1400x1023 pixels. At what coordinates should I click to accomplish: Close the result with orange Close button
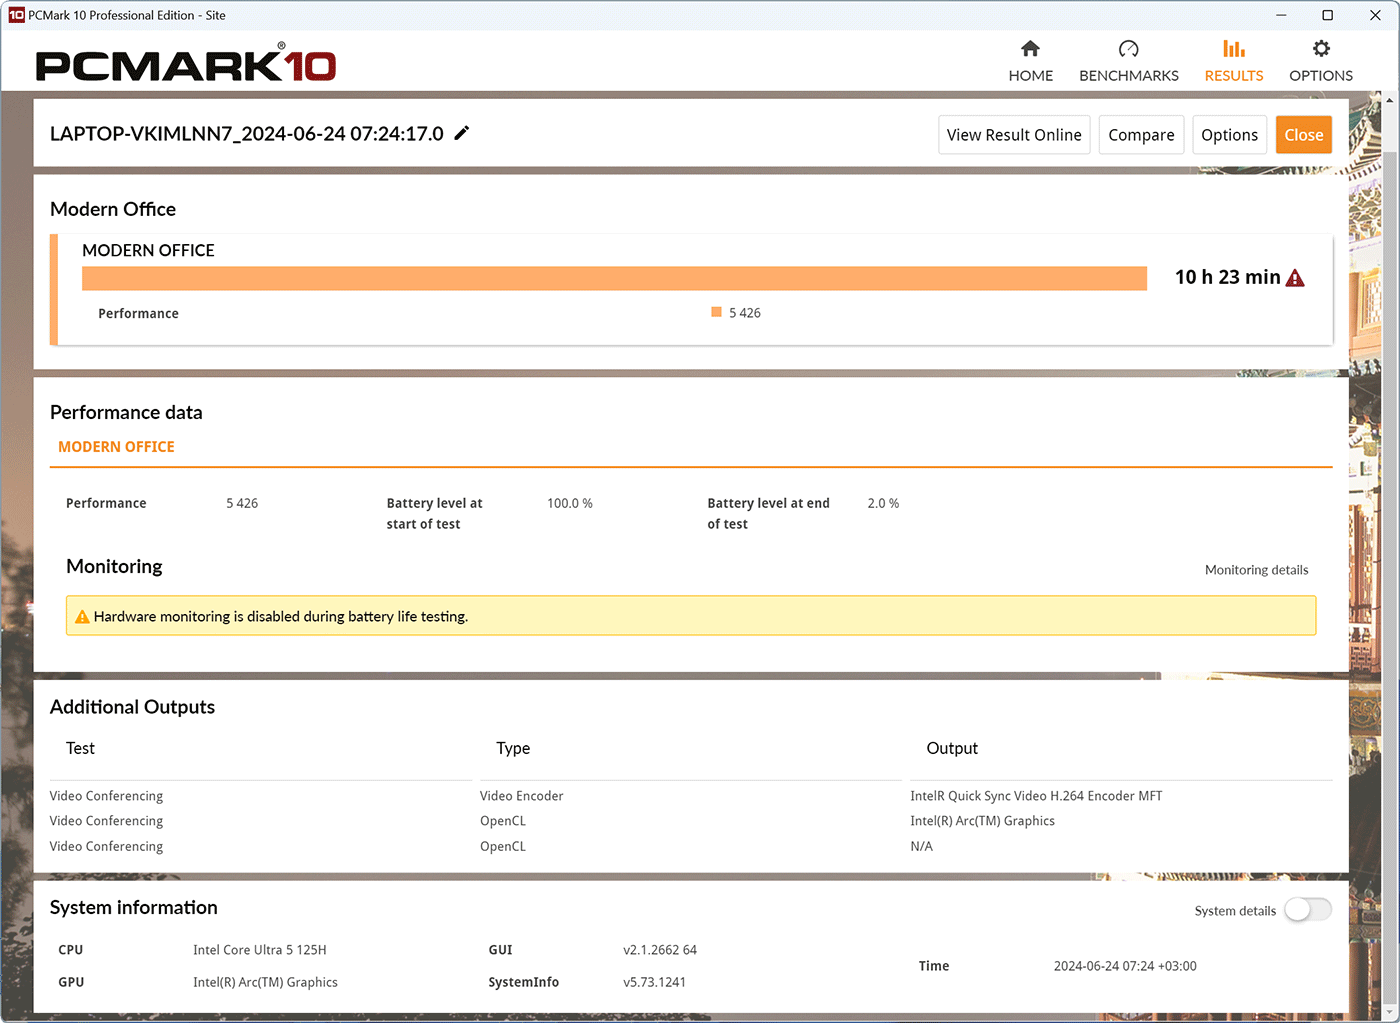pyautogui.click(x=1303, y=135)
